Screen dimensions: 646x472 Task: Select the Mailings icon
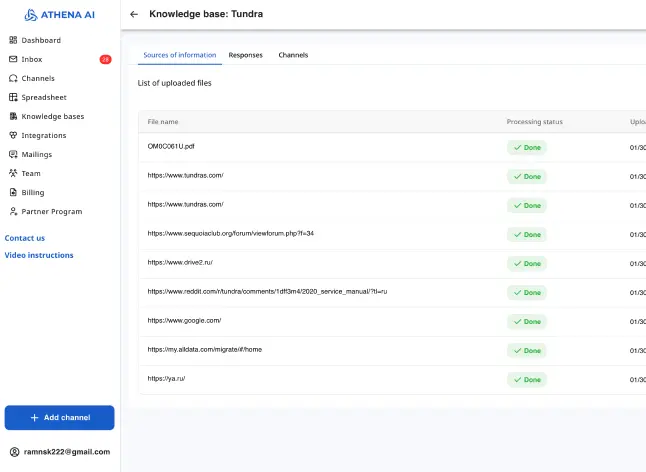13,154
